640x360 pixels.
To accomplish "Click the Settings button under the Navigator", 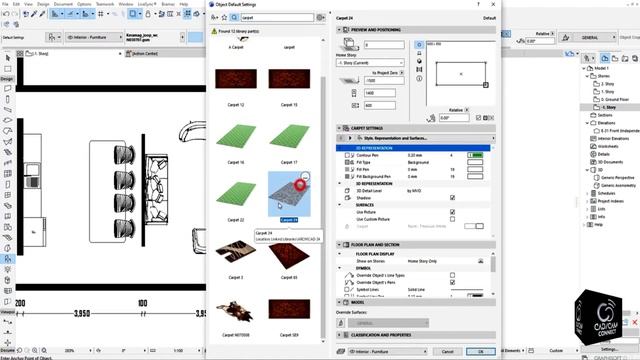I will pyautogui.click(x=609, y=349).
